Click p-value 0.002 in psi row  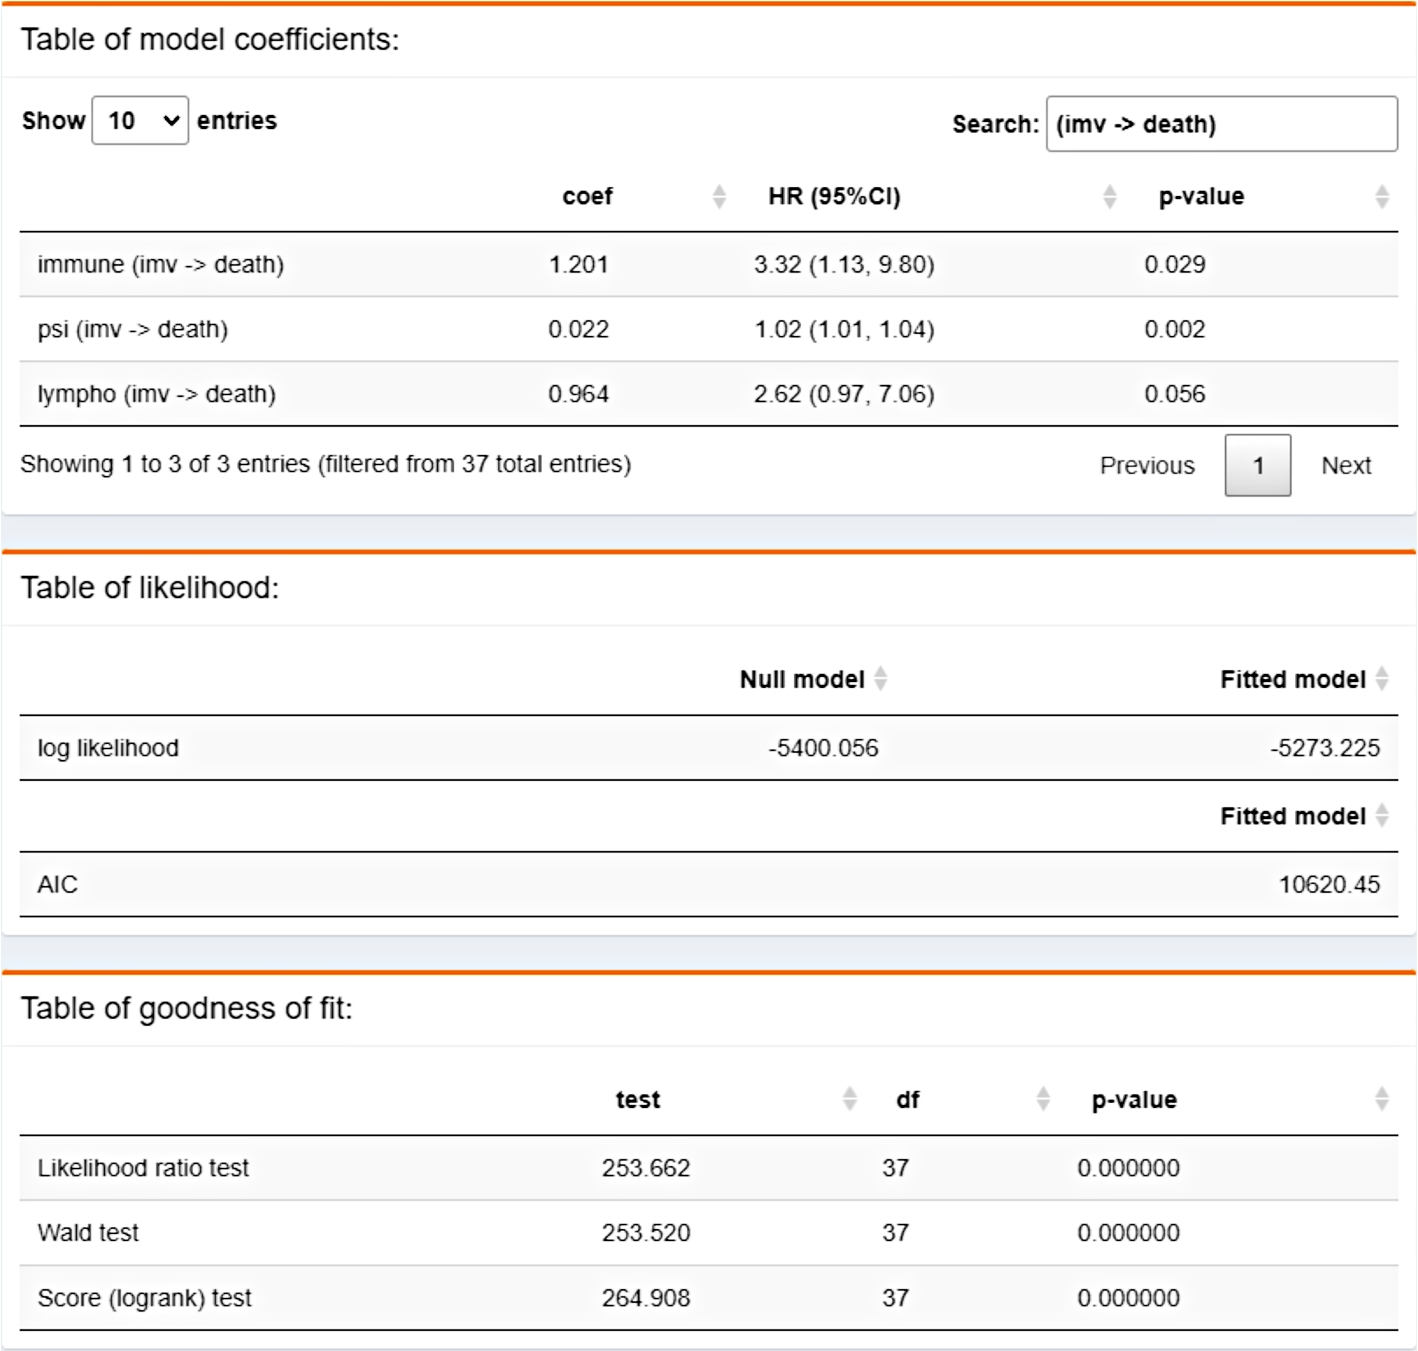[1175, 330]
